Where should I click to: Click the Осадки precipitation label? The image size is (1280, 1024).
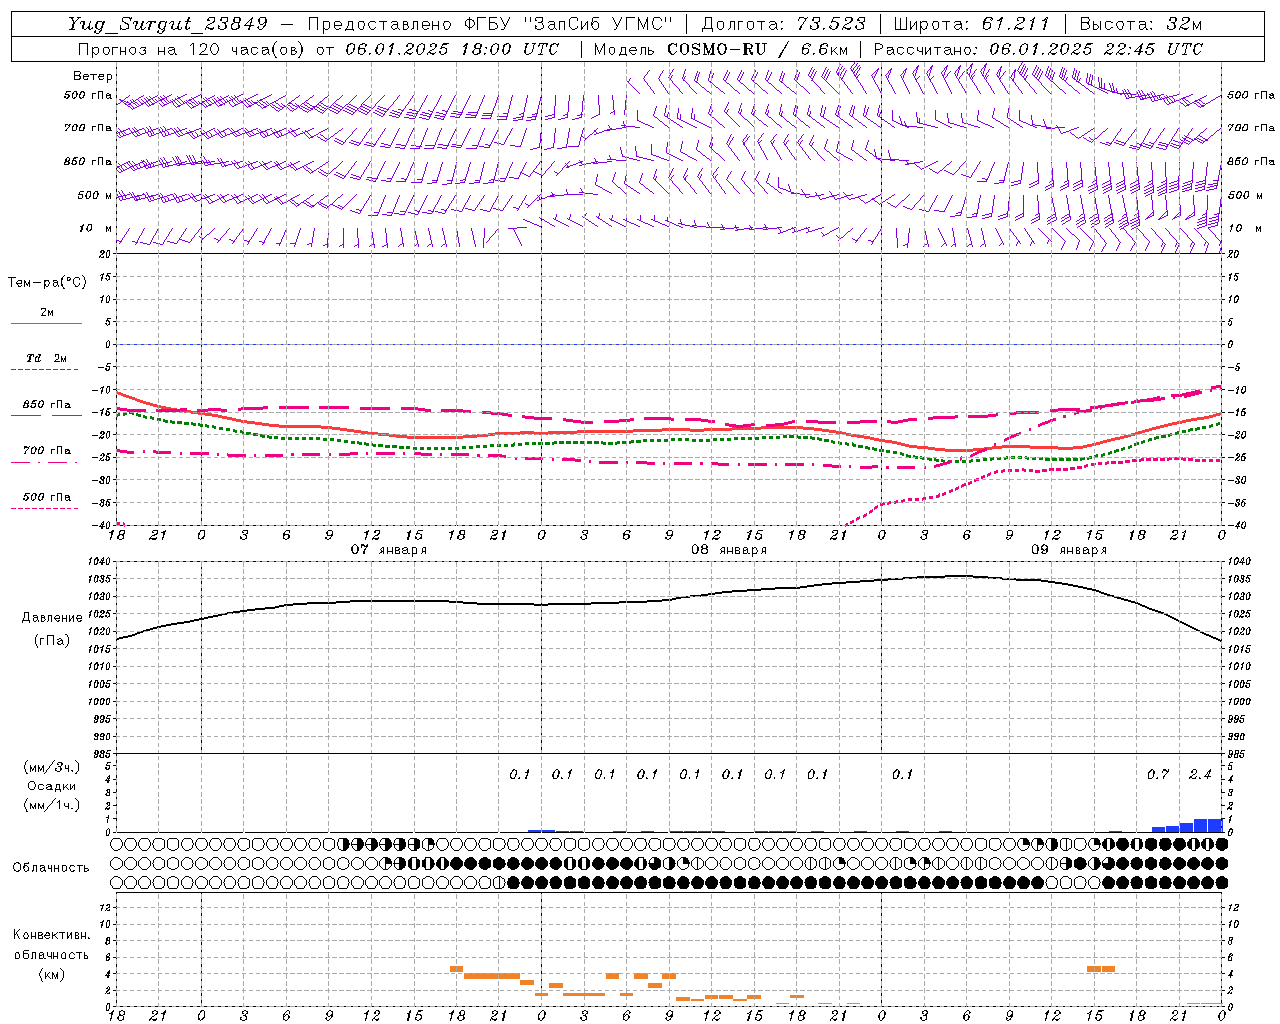tap(52, 786)
